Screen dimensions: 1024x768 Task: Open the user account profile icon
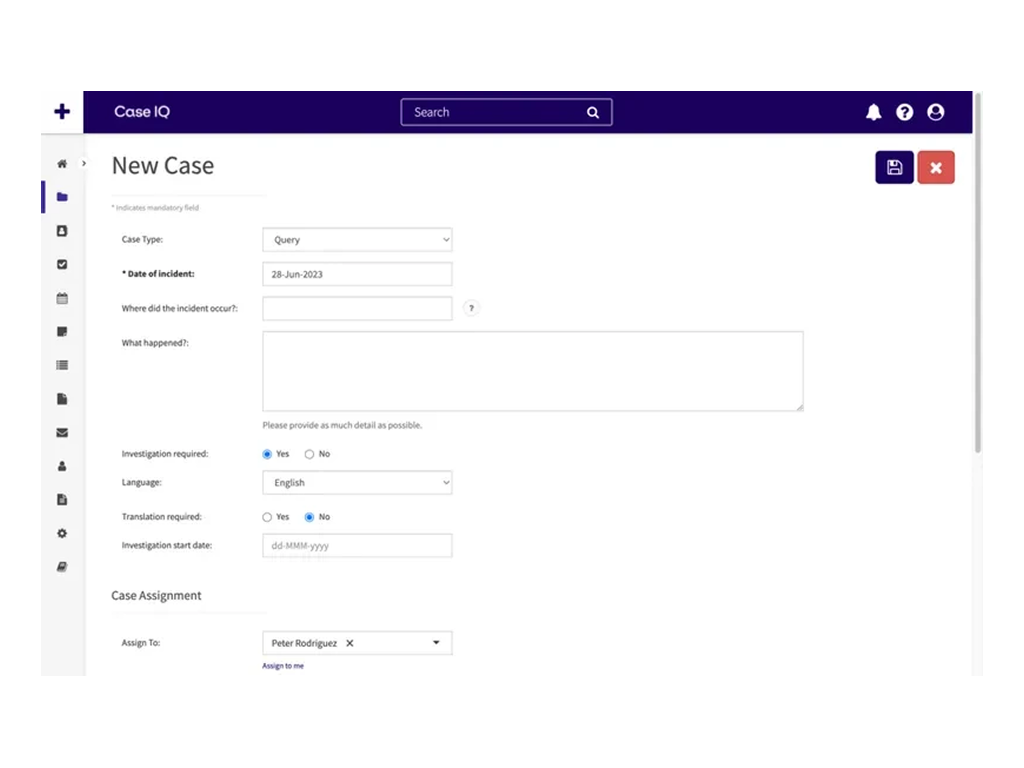click(x=935, y=112)
